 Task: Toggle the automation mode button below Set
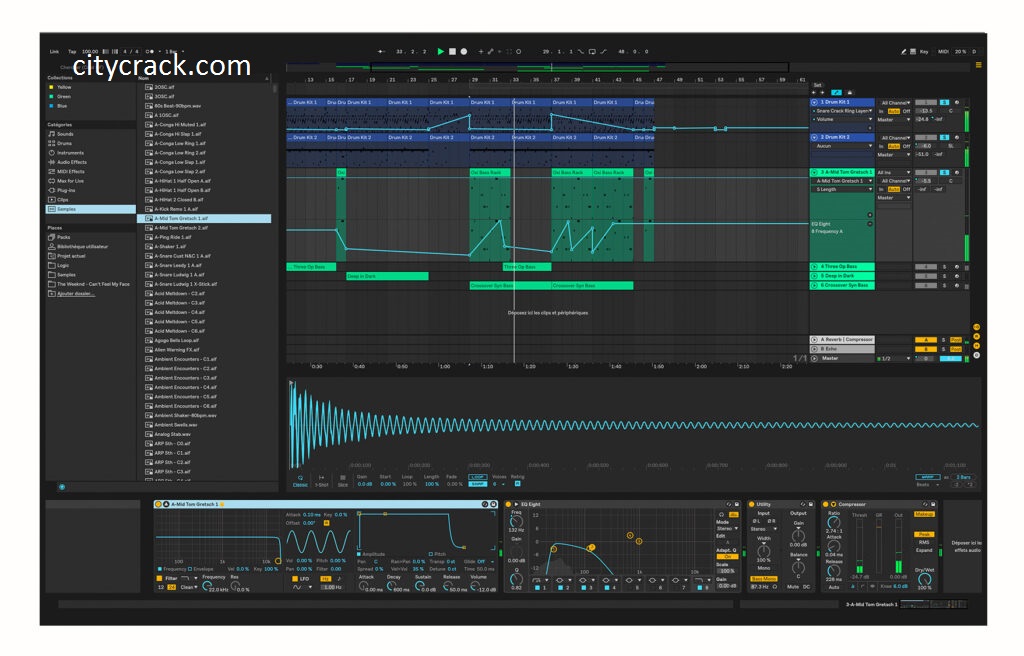[x=837, y=93]
